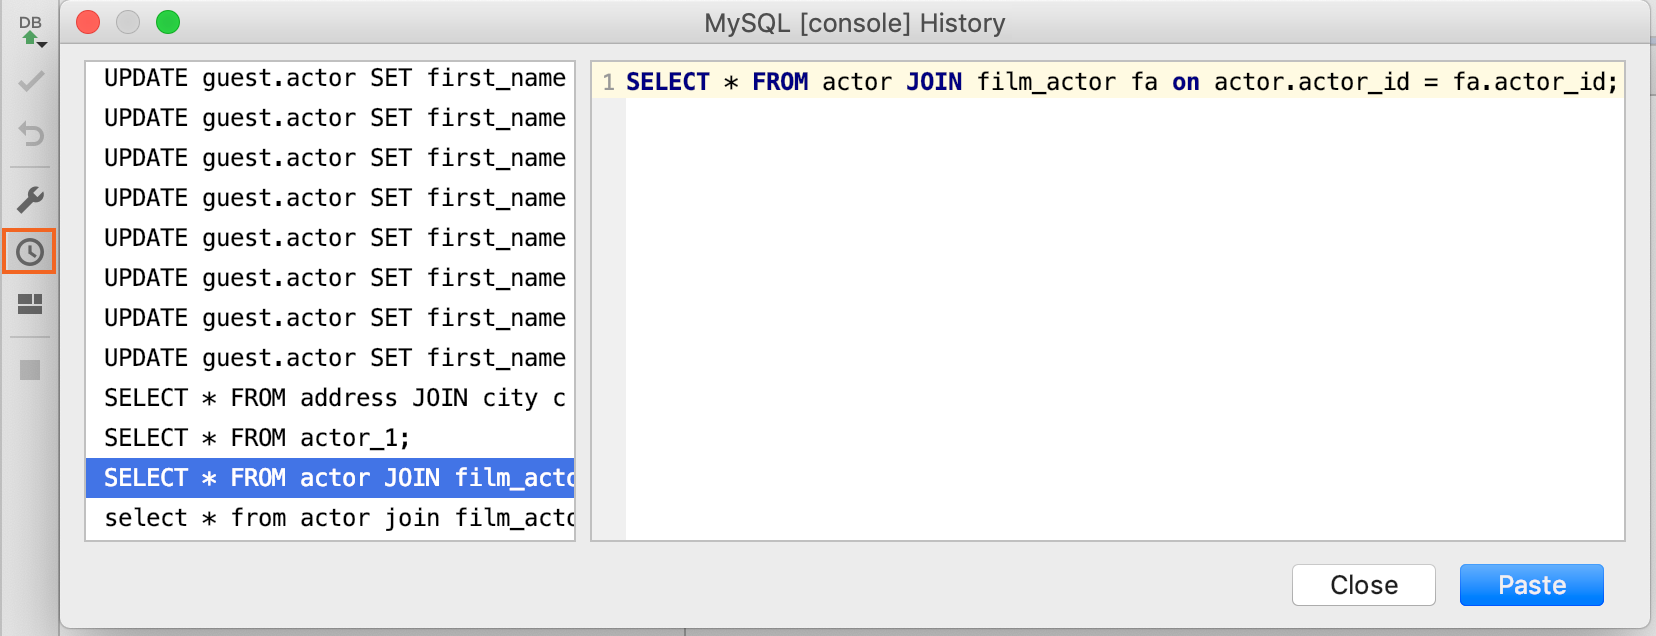Image resolution: width=1656 pixels, height=636 pixels.
Task: Click the view layout panes icon
Action: click(x=31, y=304)
